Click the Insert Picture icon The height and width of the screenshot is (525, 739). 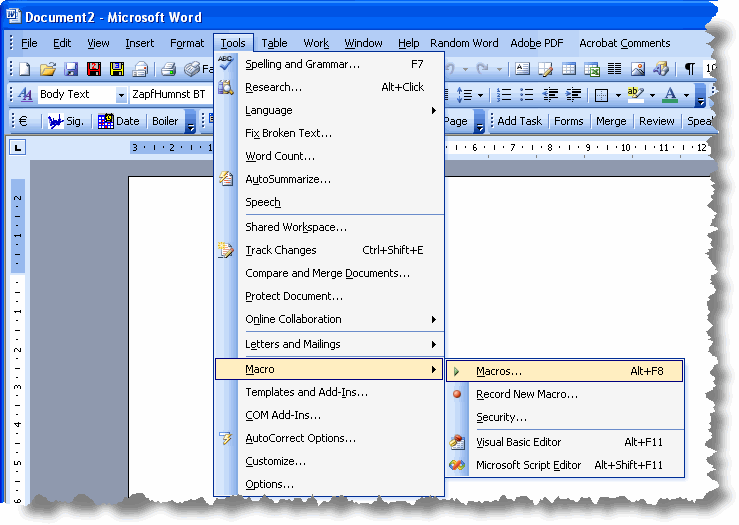638,69
